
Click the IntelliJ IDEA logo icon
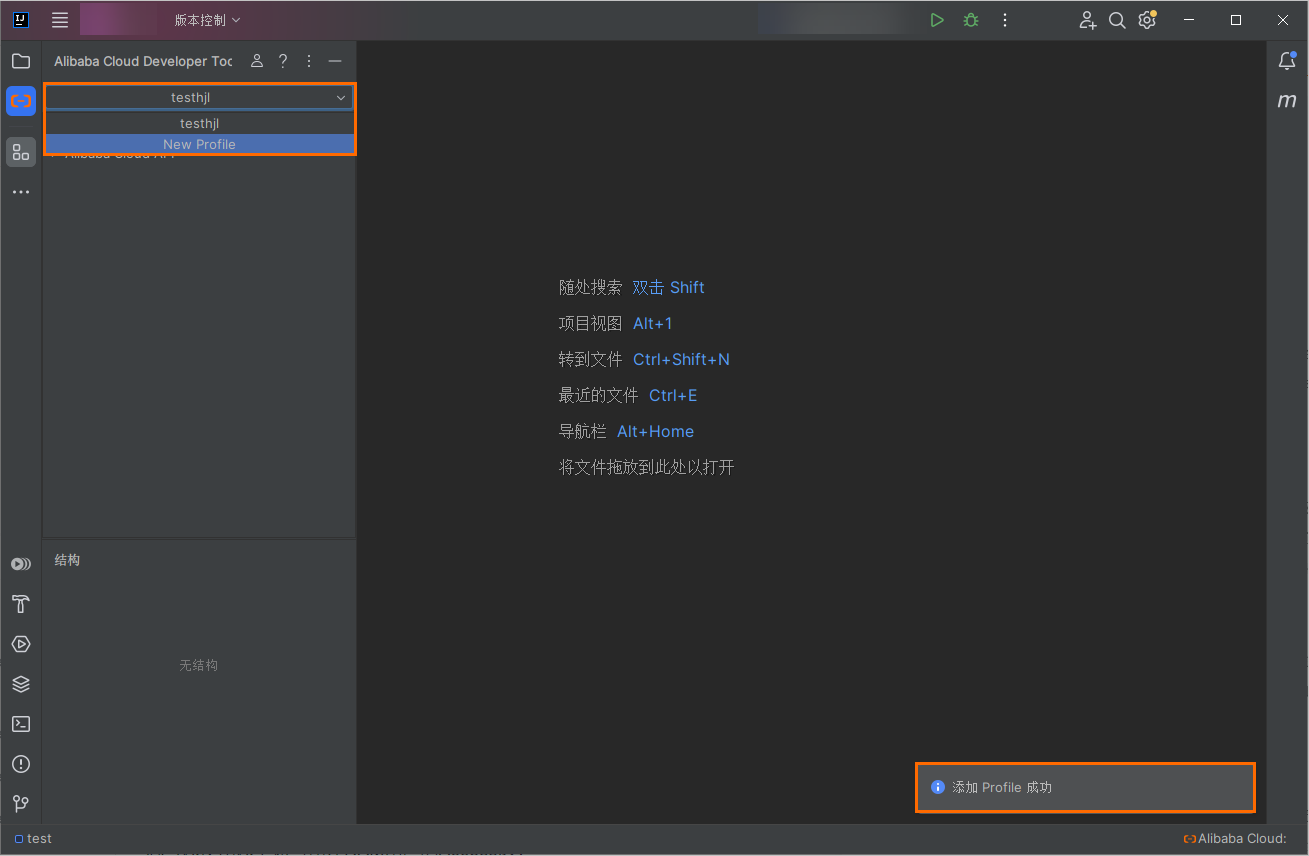pos(21,20)
